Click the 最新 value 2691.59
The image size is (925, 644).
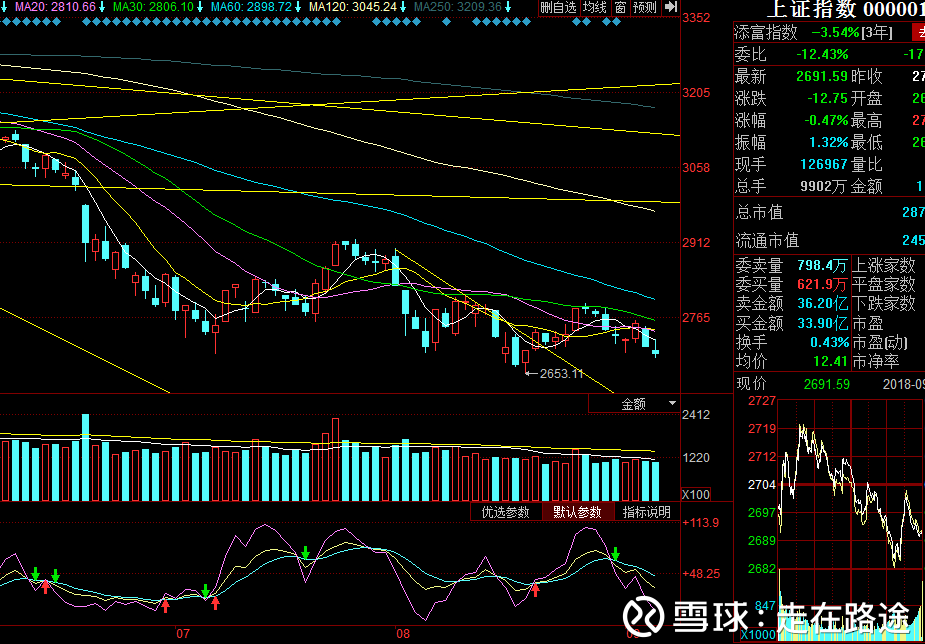[x=822, y=77]
